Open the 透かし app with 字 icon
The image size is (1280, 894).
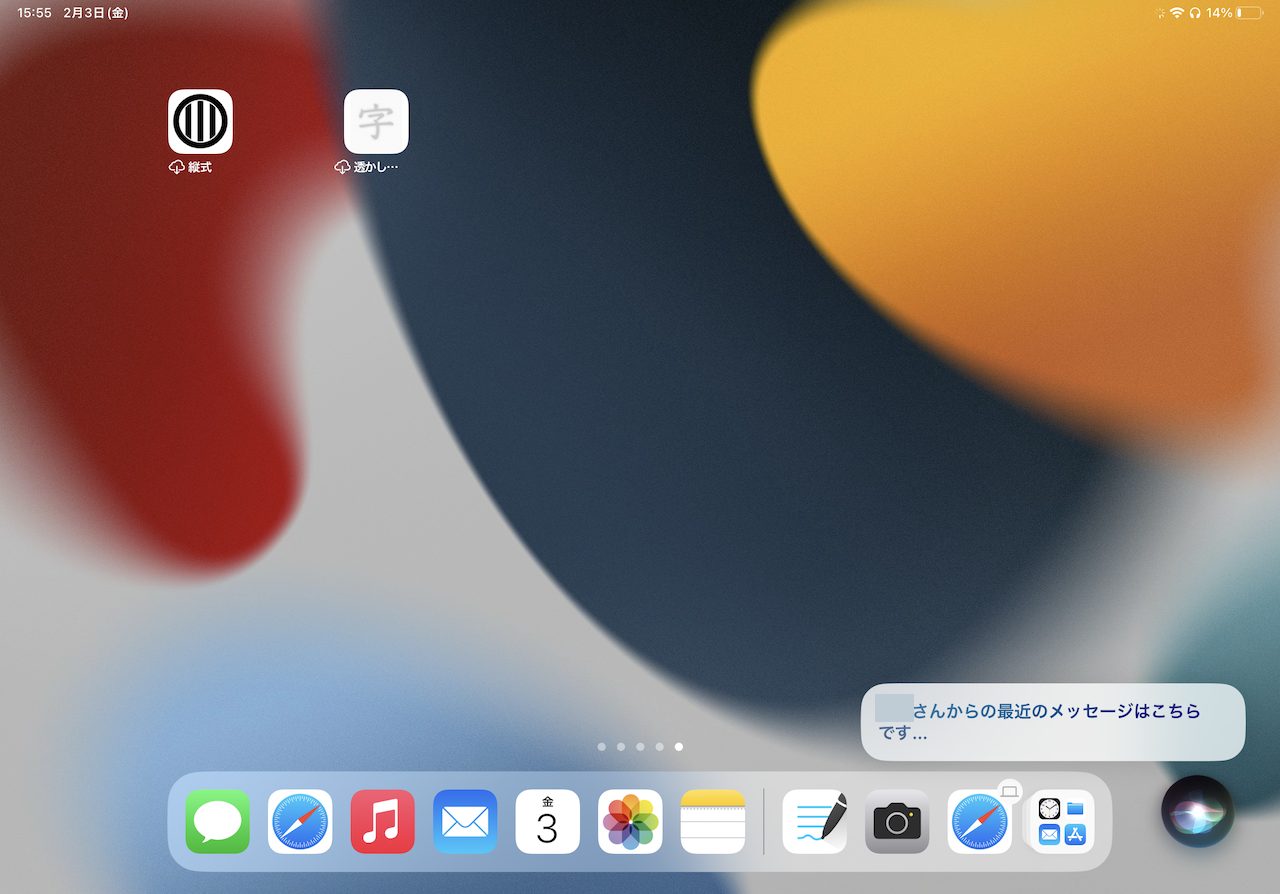(376, 122)
